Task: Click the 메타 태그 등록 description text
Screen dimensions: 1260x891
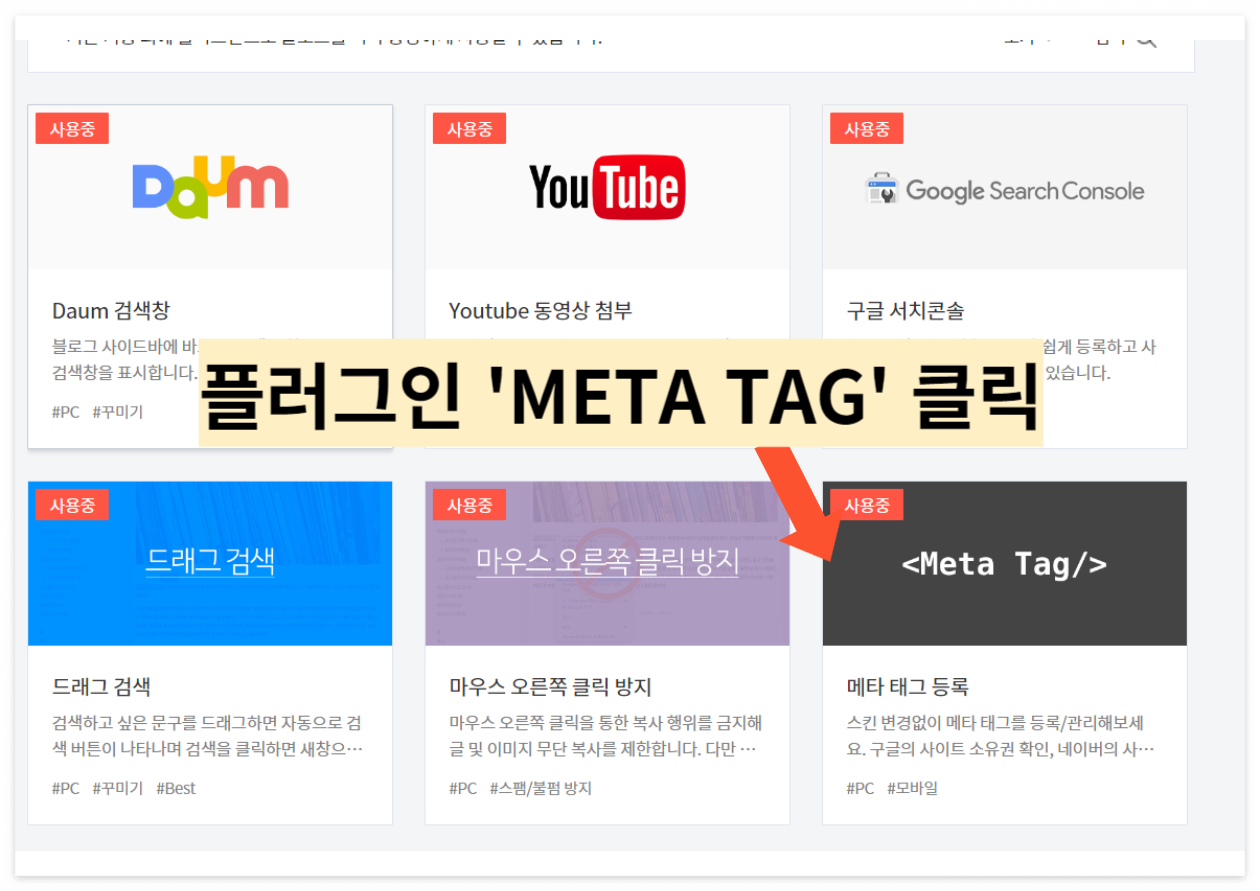Action: tap(1001, 736)
